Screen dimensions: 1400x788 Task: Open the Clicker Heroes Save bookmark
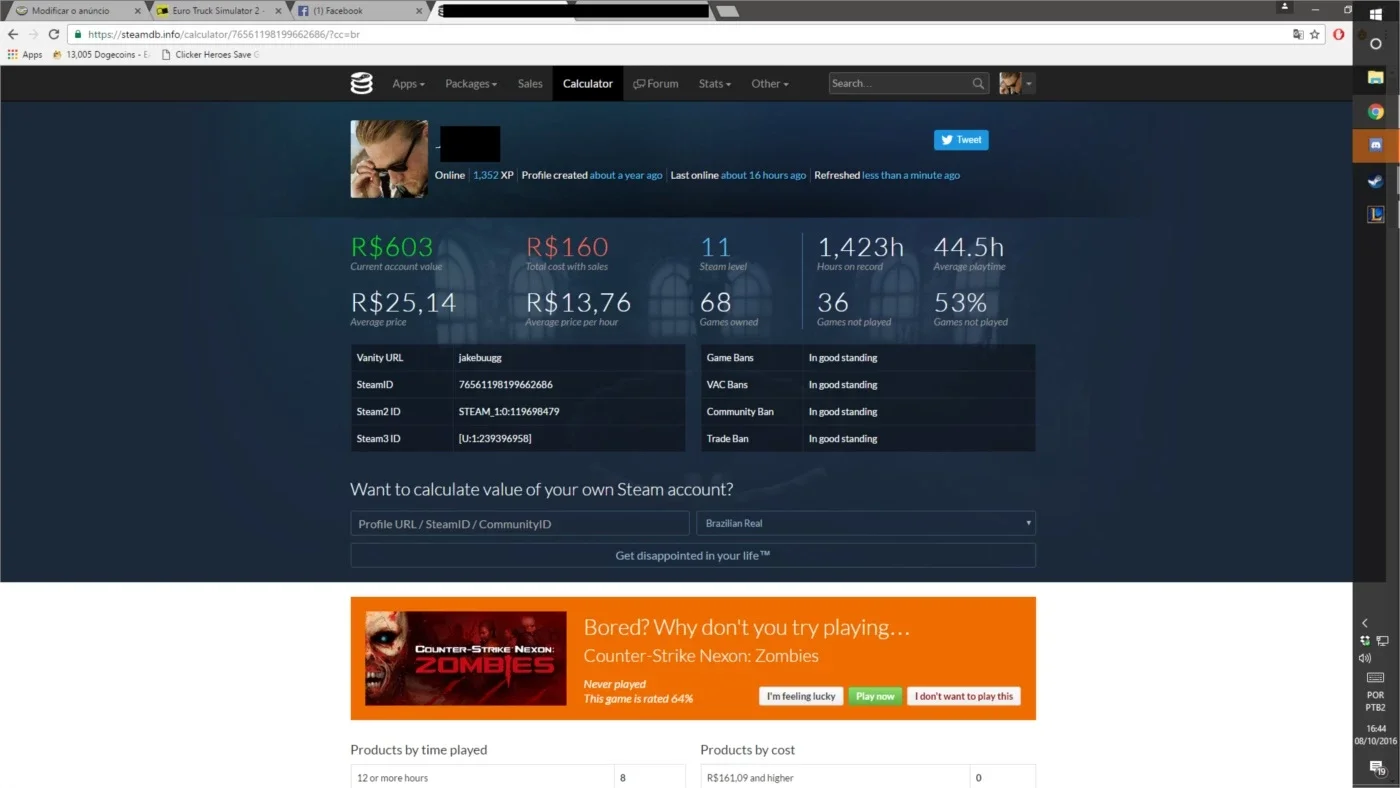click(210, 55)
